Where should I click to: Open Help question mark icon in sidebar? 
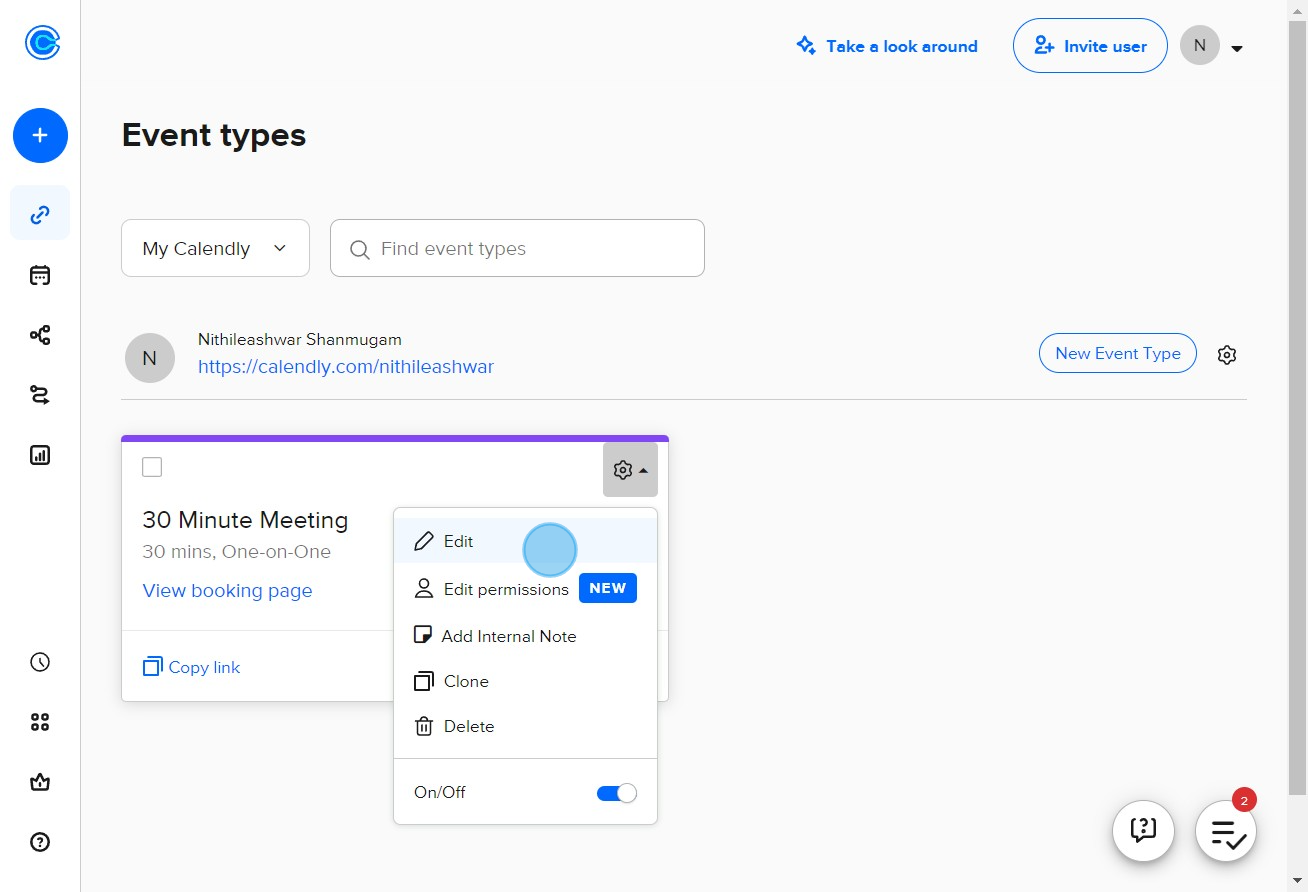pos(40,842)
